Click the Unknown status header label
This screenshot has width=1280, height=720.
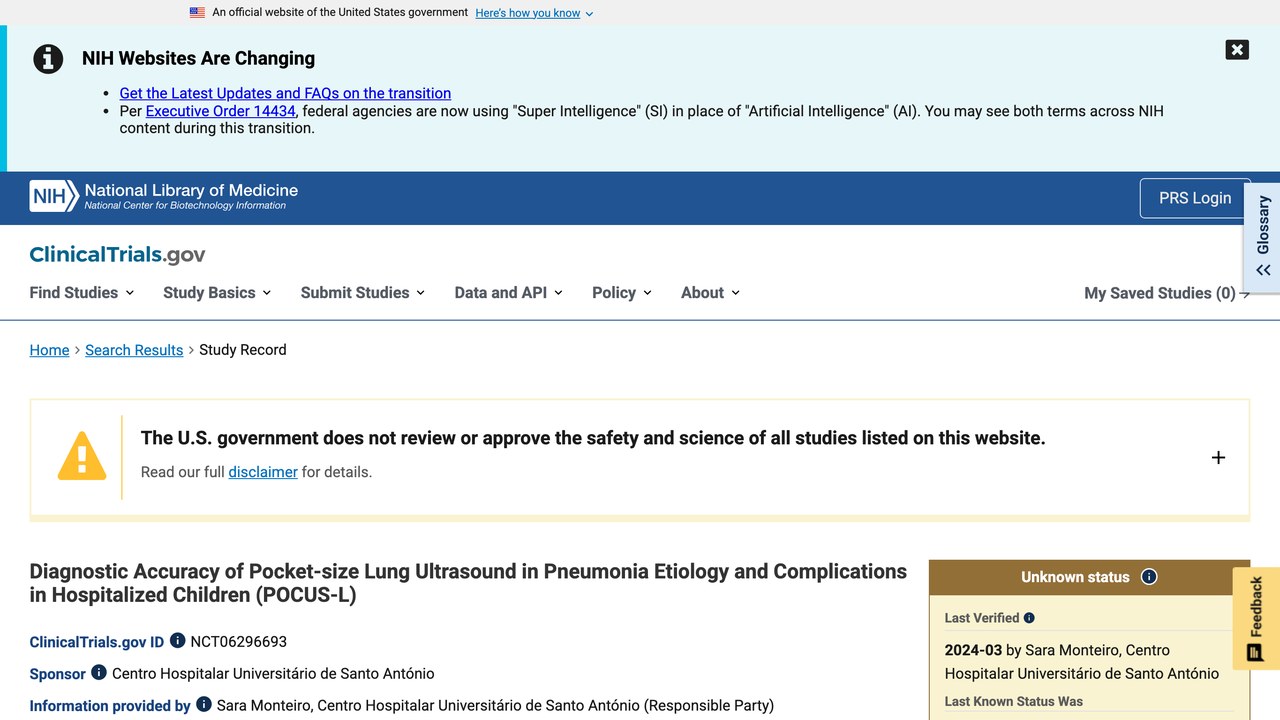[x=1075, y=577]
